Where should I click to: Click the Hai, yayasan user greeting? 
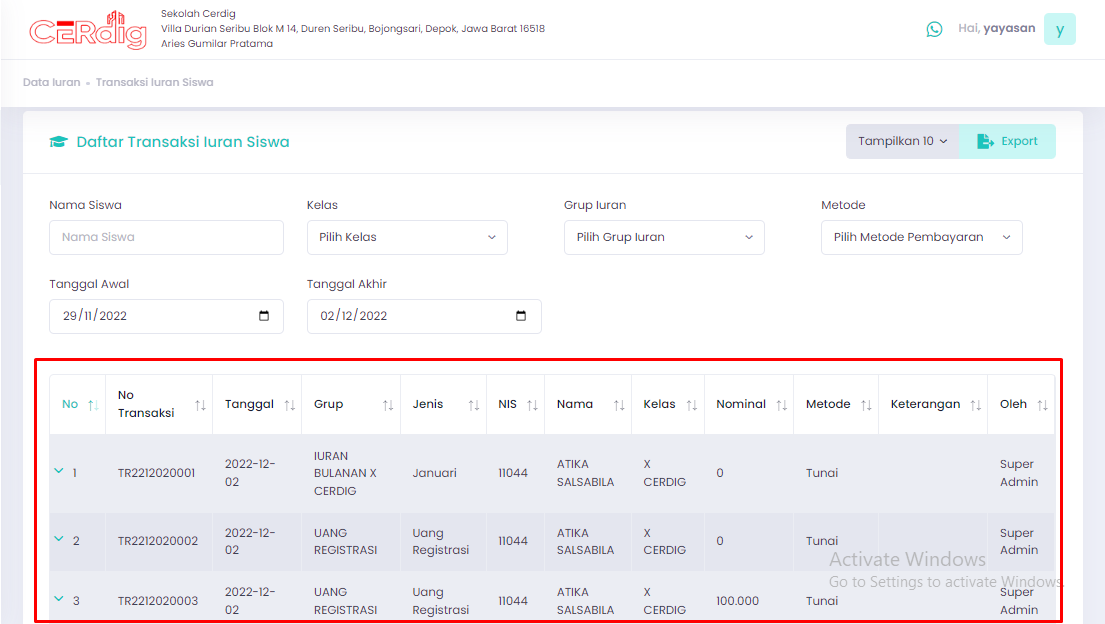[x=996, y=28]
